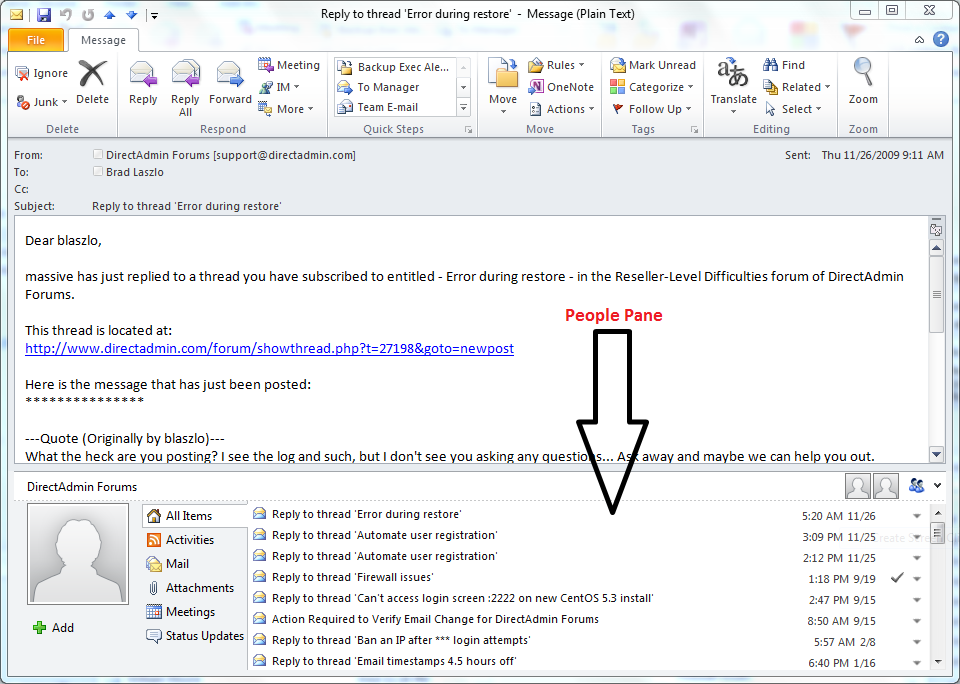
Task: Send message to OneNote
Action: click(561, 87)
